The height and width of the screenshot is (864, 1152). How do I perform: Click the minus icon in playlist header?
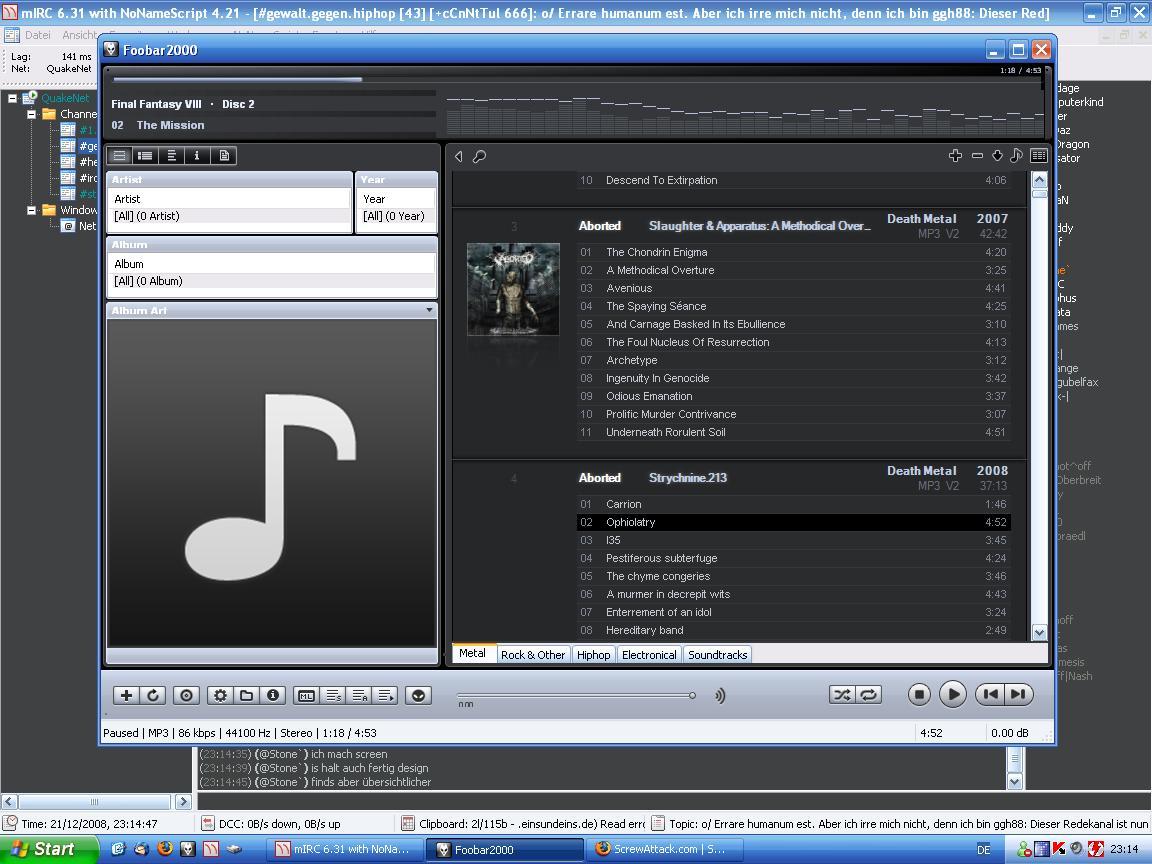[977, 155]
